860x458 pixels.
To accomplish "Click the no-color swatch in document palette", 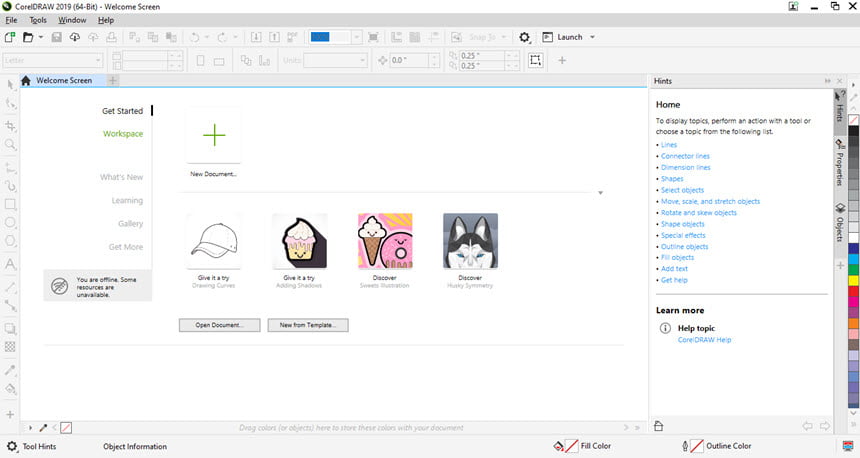I will (66, 428).
